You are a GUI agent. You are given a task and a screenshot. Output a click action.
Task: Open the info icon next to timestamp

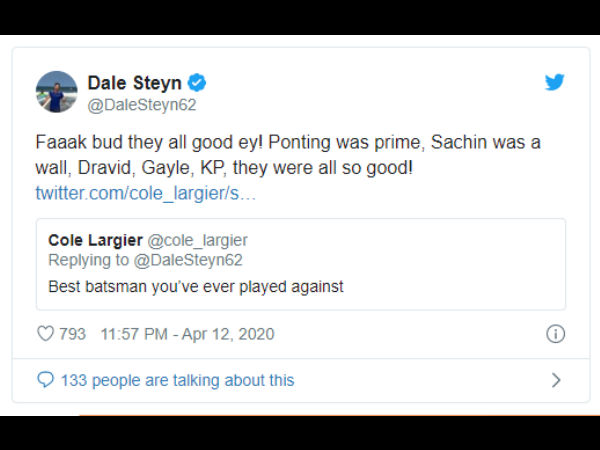556,334
